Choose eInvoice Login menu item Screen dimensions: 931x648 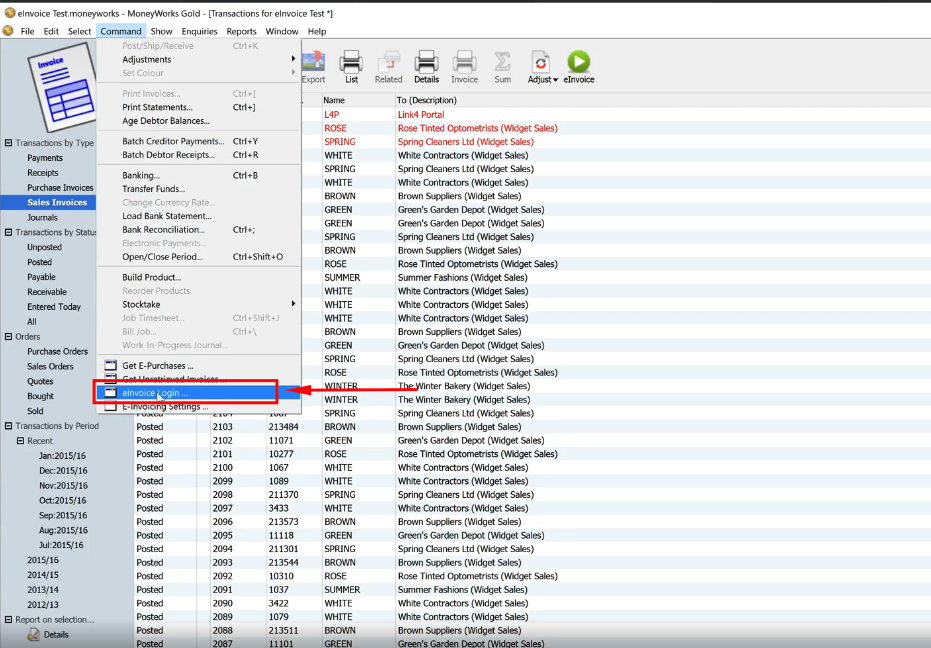[x=198, y=393]
